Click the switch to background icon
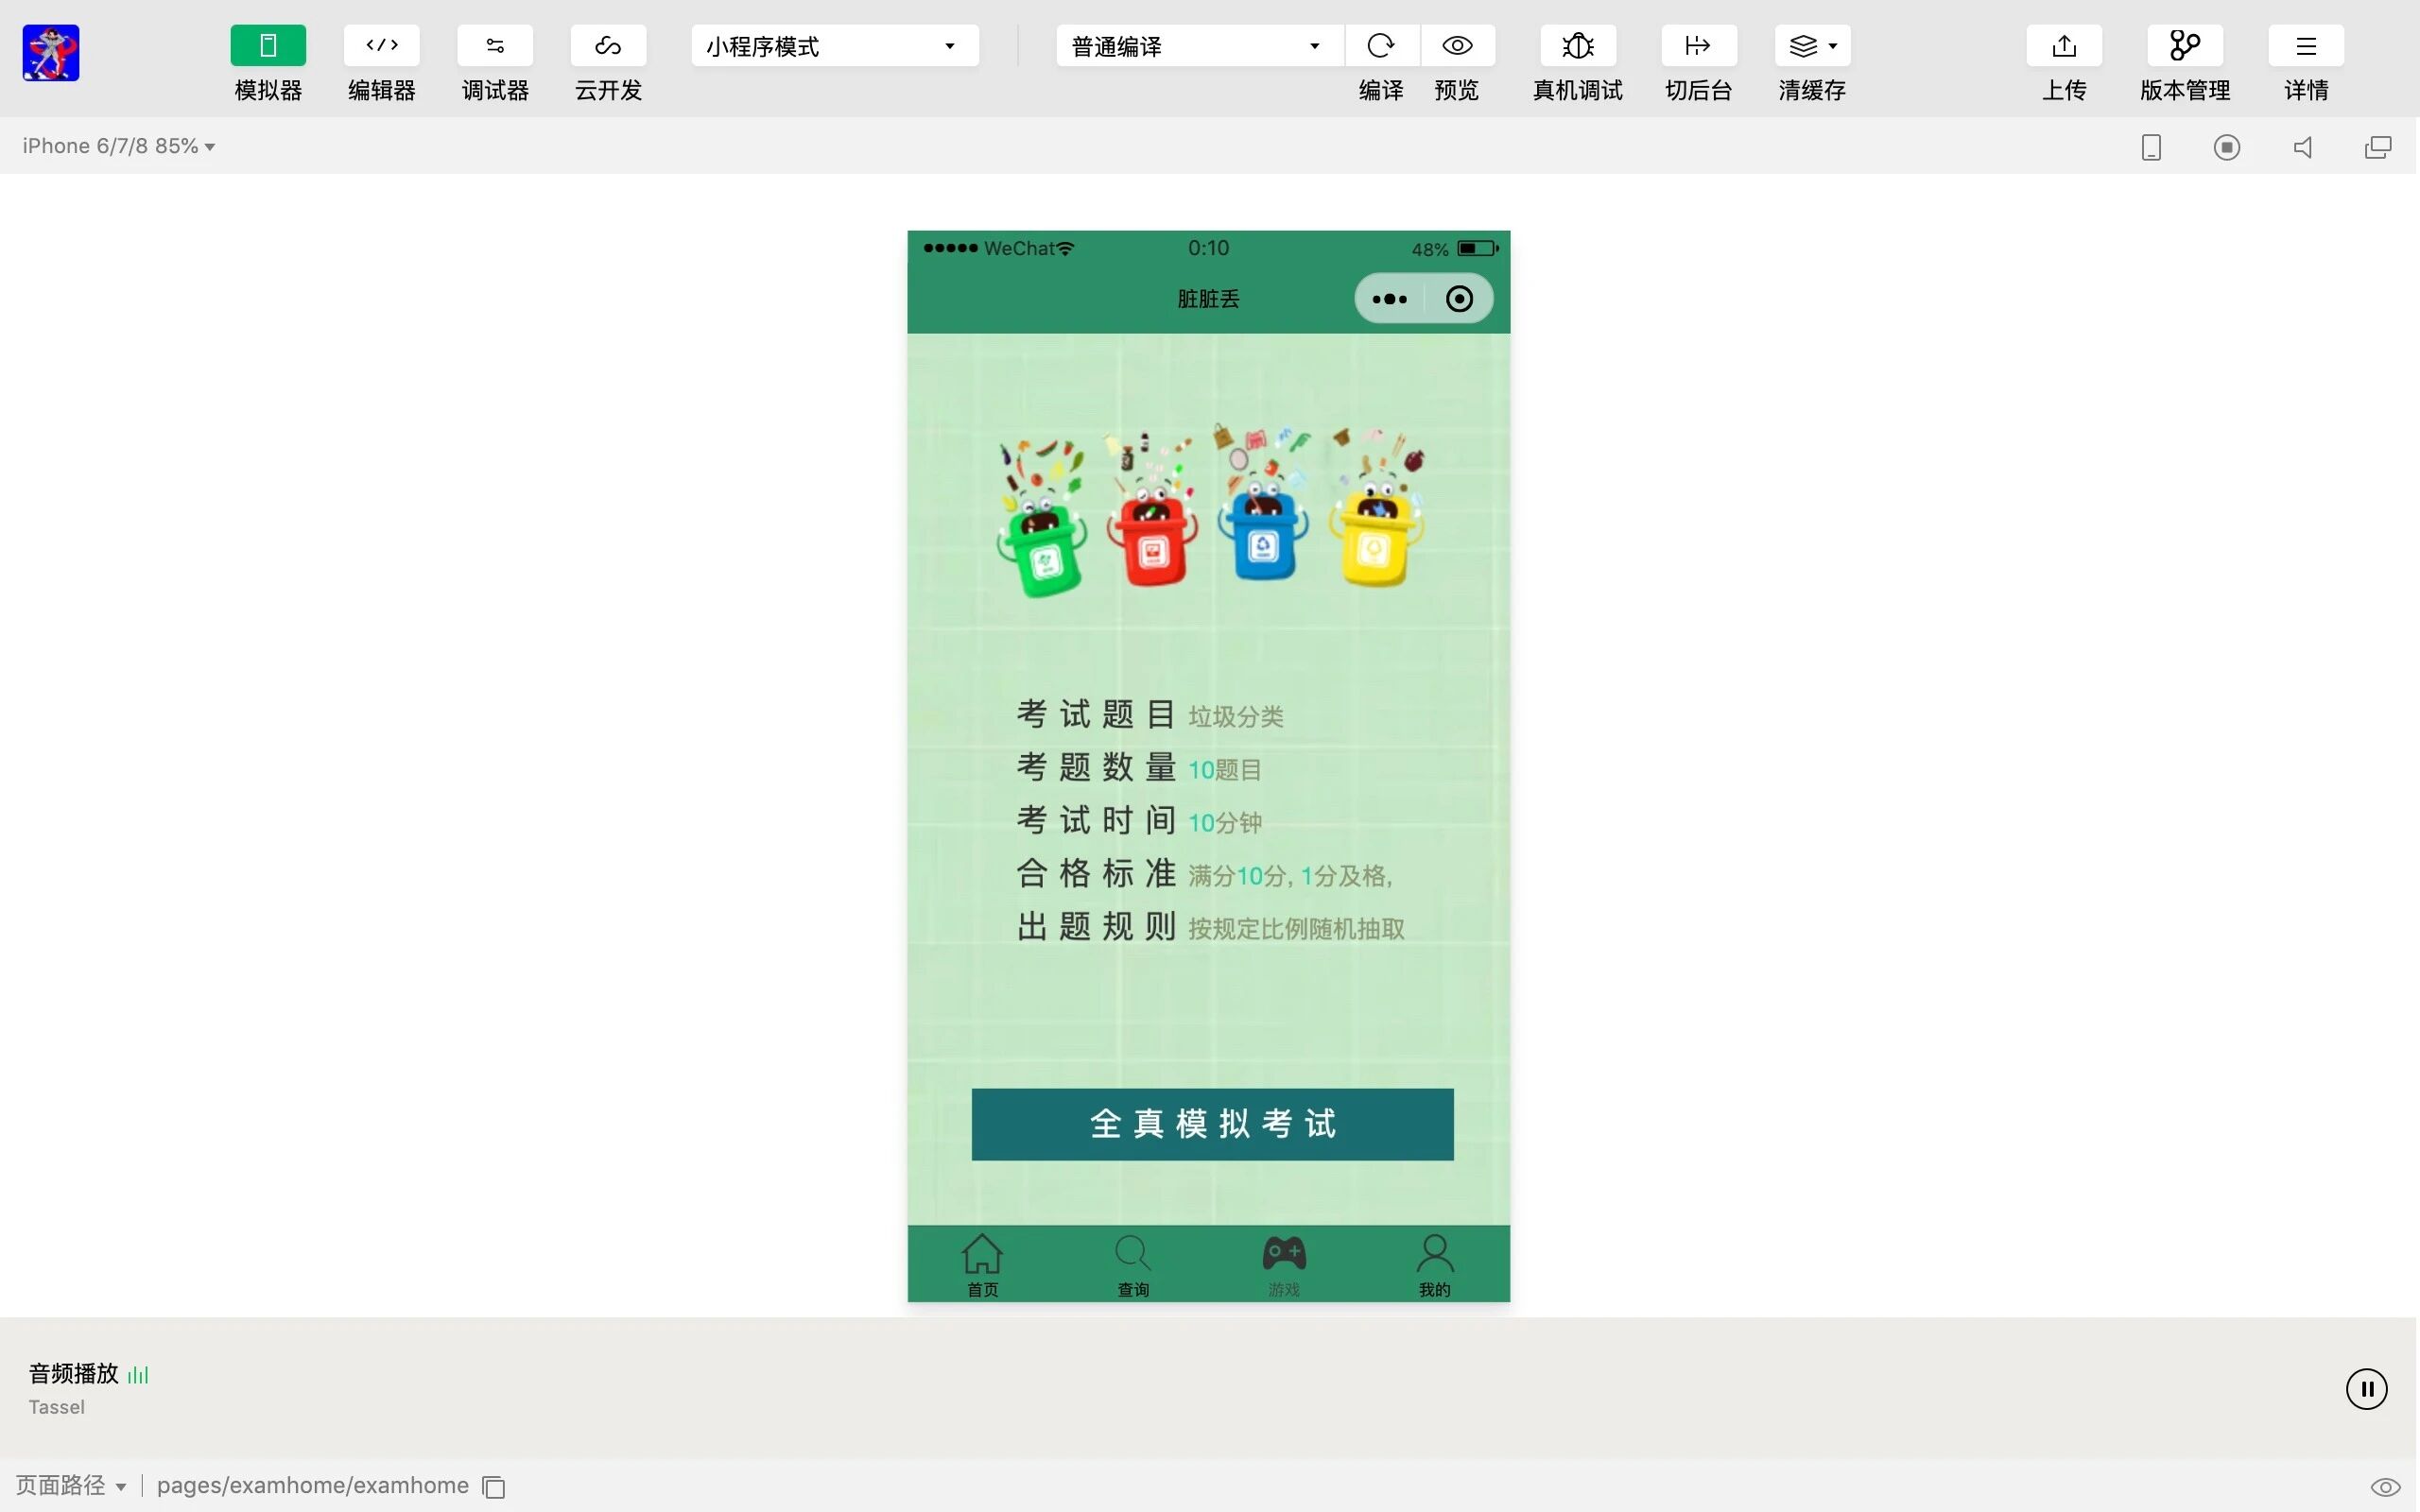 (x=1697, y=46)
